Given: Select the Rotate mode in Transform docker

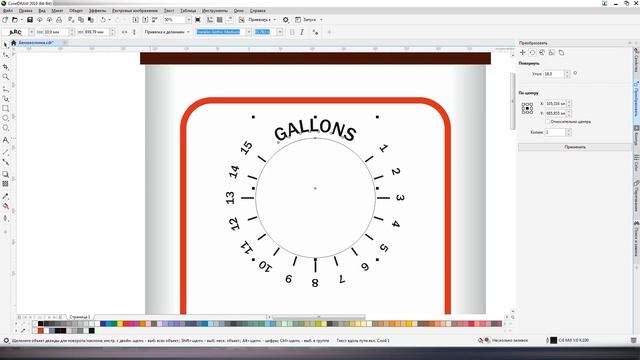Looking at the screenshot, I should (532, 53).
